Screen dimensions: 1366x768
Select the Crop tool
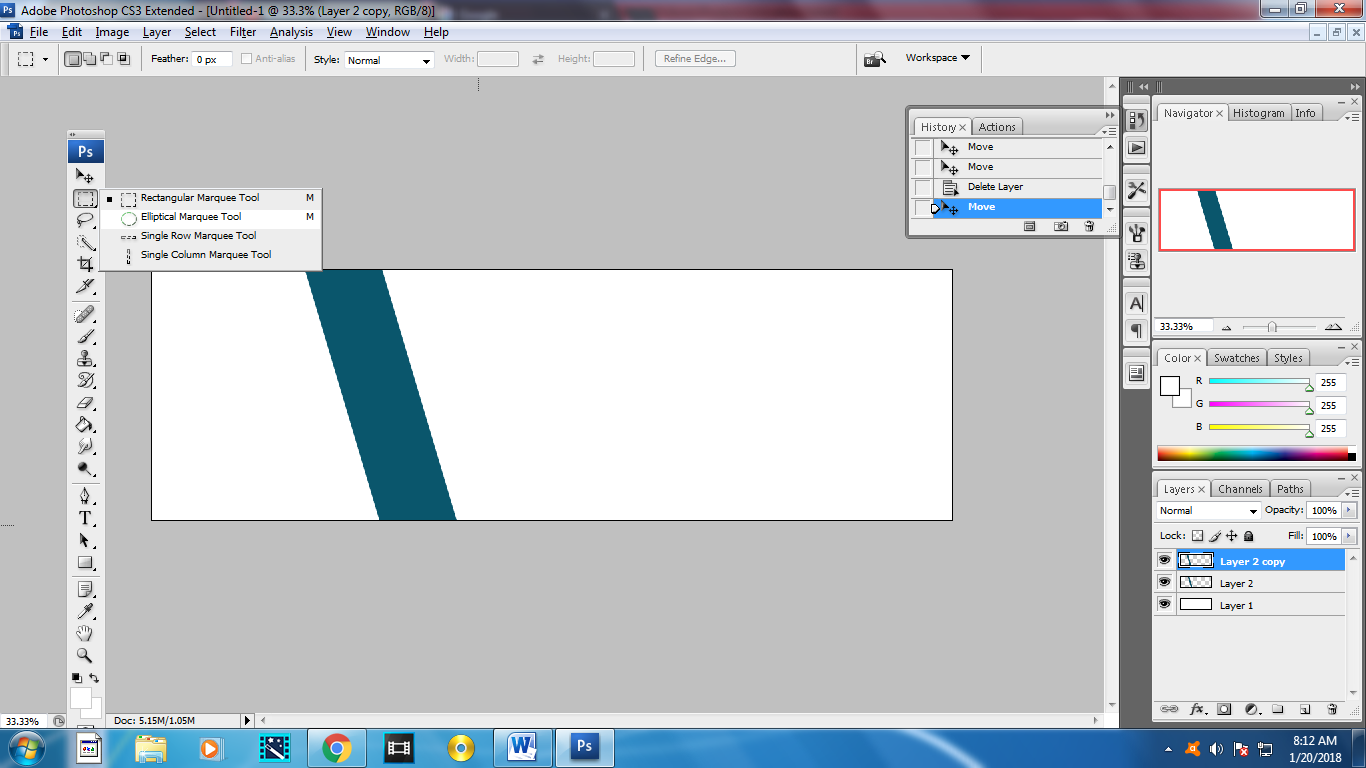pyautogui.click(x=85, y=264)
